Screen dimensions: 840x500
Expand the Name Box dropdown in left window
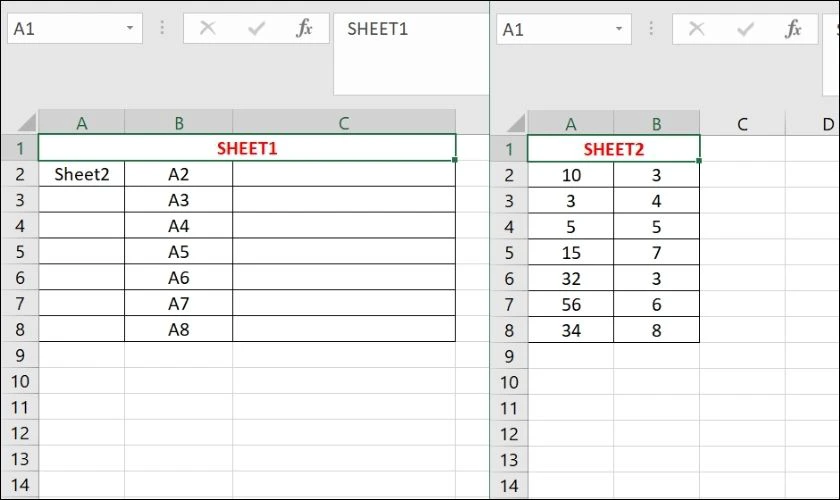click(130, 28)
